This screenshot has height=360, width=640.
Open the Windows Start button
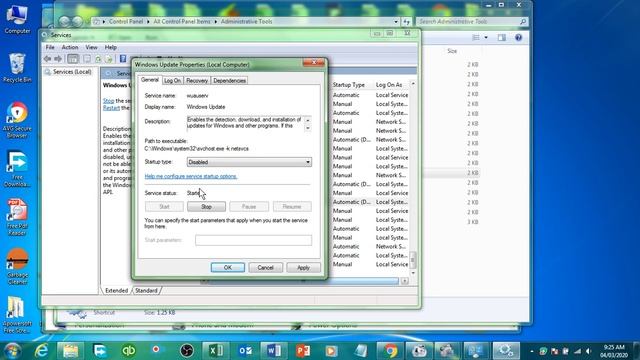coord(12,351)
